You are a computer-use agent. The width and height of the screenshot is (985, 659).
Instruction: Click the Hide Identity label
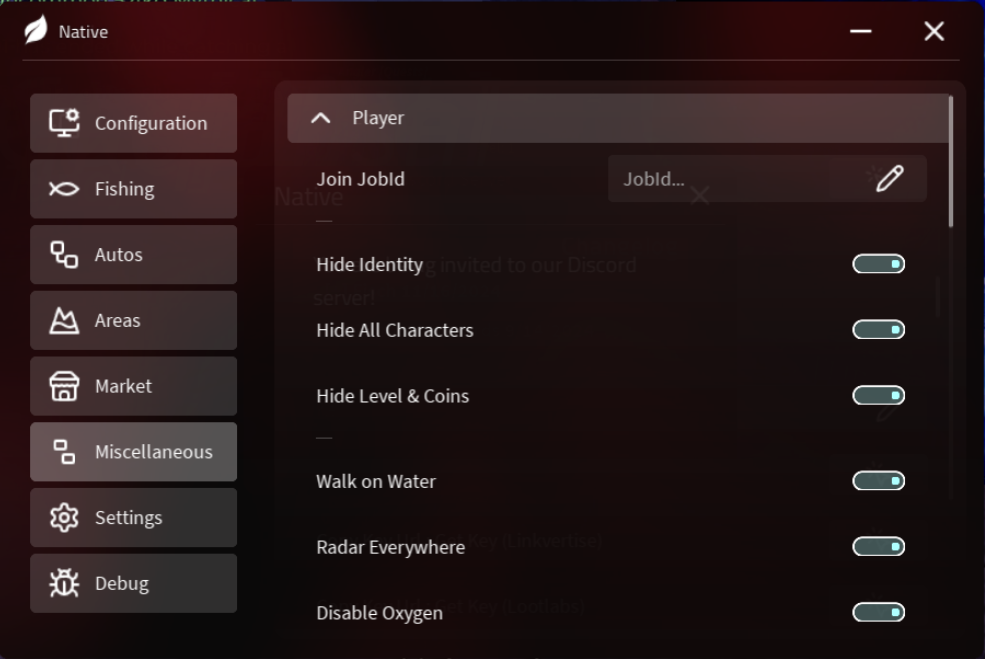click(369, 264)
